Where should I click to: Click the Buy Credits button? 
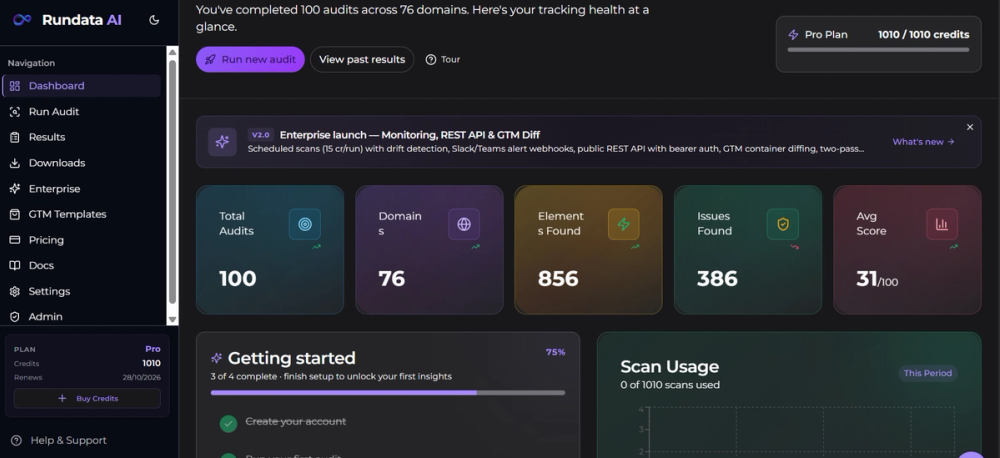(87, 398)
